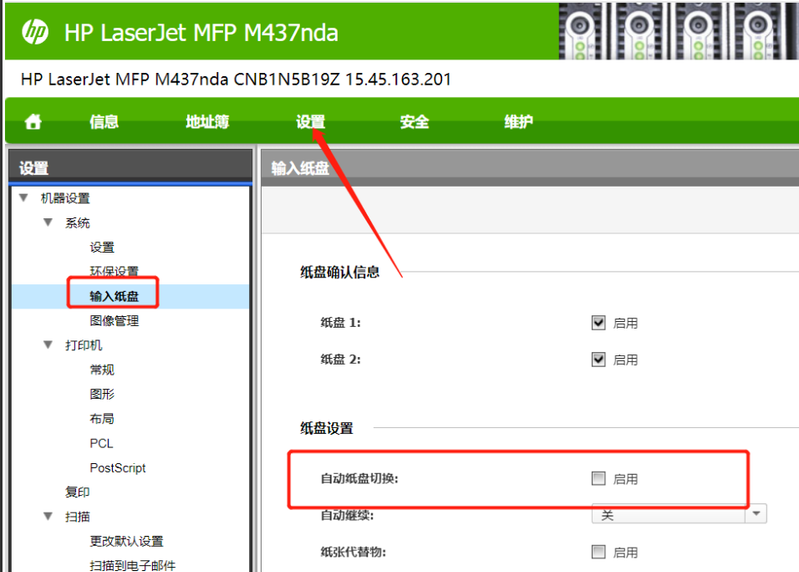Go to the home page icon
Screen dimensions: 799x572
coord(33,122)
